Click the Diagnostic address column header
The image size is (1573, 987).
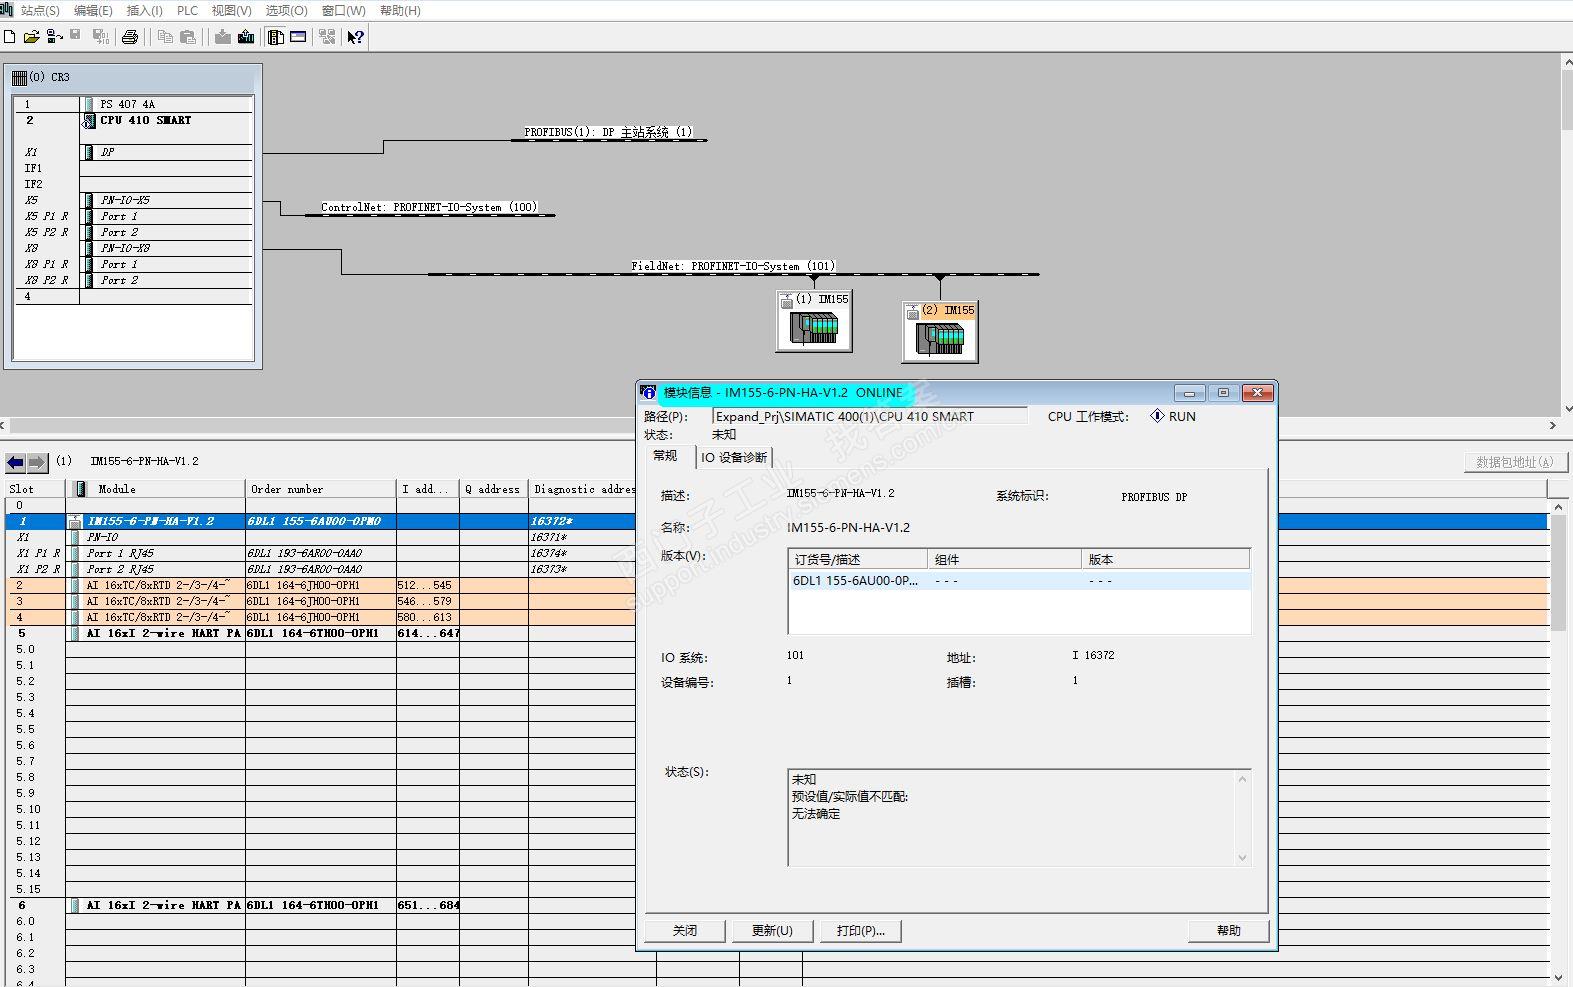(583, 489)
